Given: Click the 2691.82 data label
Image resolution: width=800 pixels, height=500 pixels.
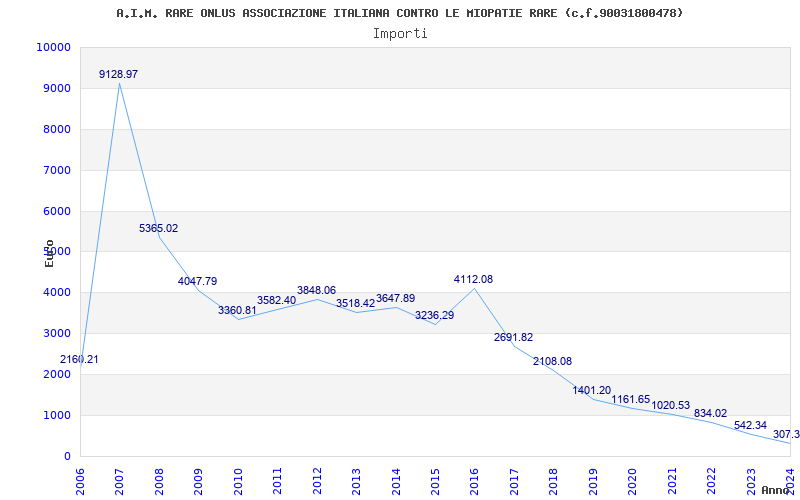Looking at the screenshot, I should 513,337.
